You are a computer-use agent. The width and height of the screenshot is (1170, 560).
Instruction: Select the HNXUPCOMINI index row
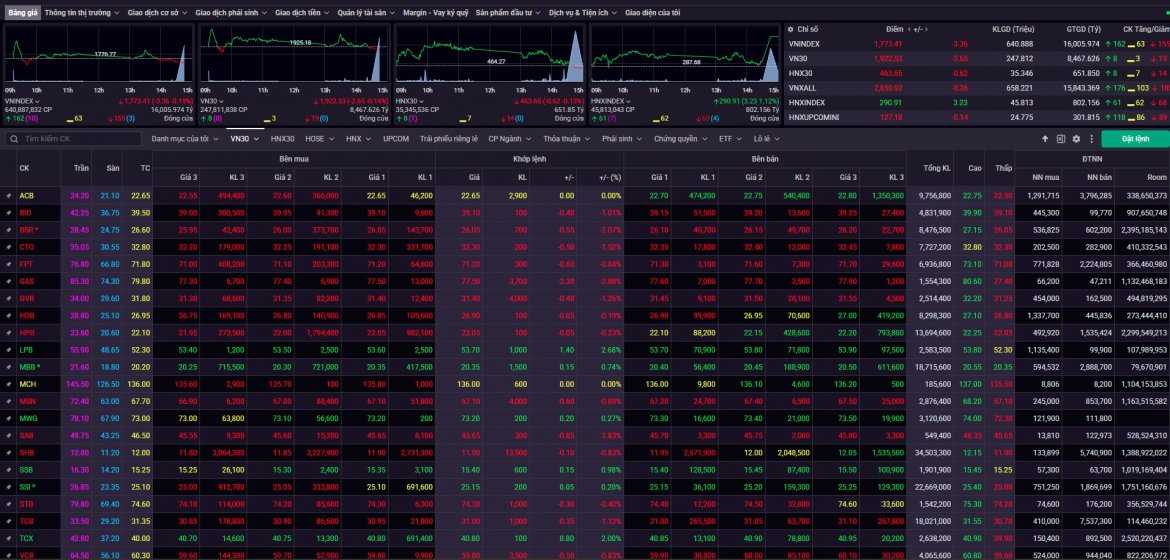(x=977, y=117)
